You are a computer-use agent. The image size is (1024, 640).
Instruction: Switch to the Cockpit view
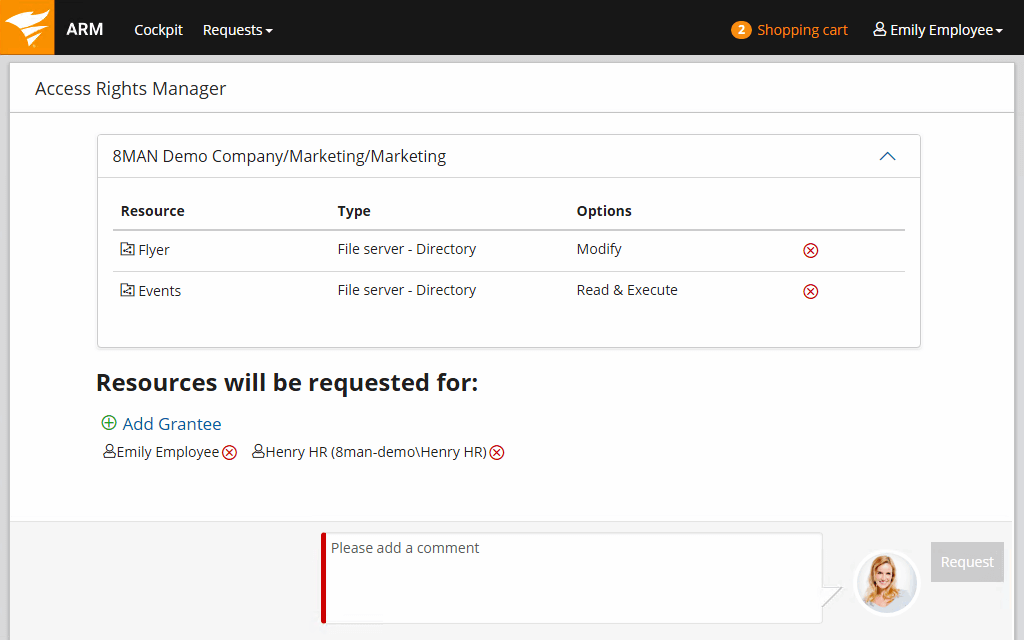[158, 30]
